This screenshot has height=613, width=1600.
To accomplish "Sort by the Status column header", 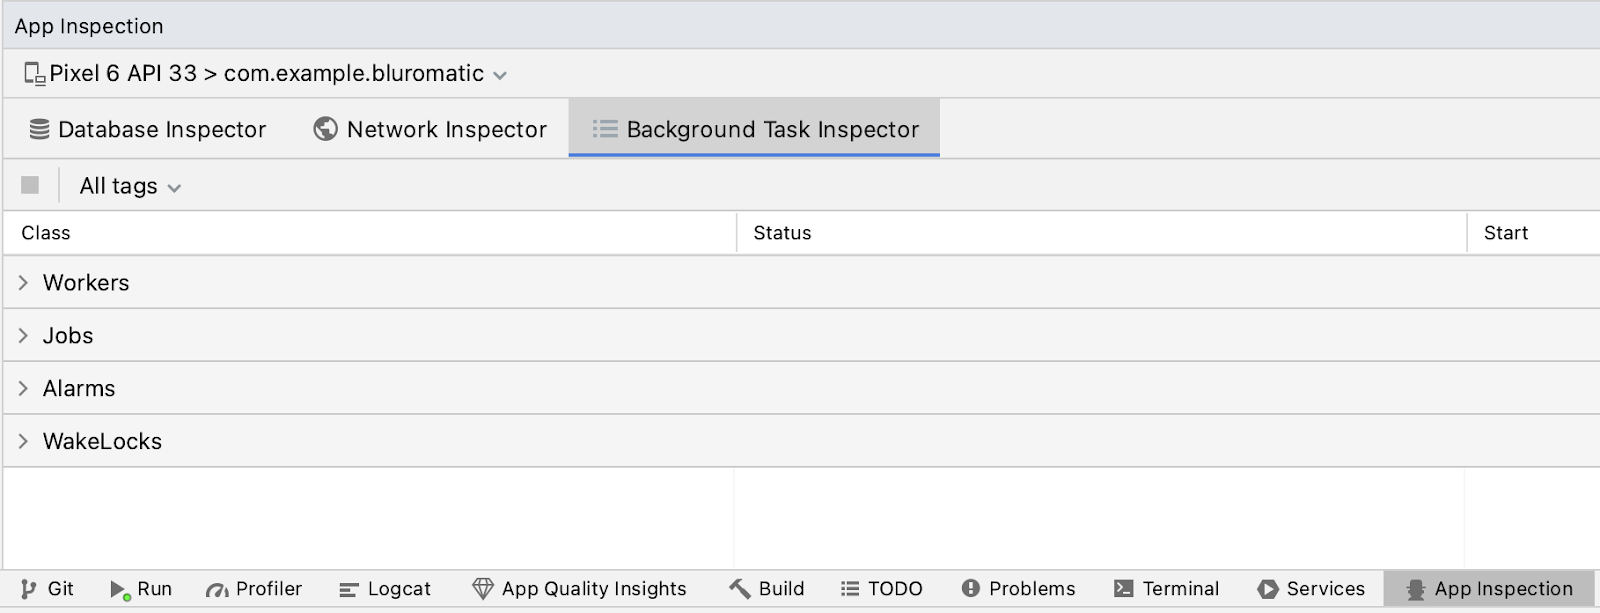I will pyautogui.click(x=782, y=233).
